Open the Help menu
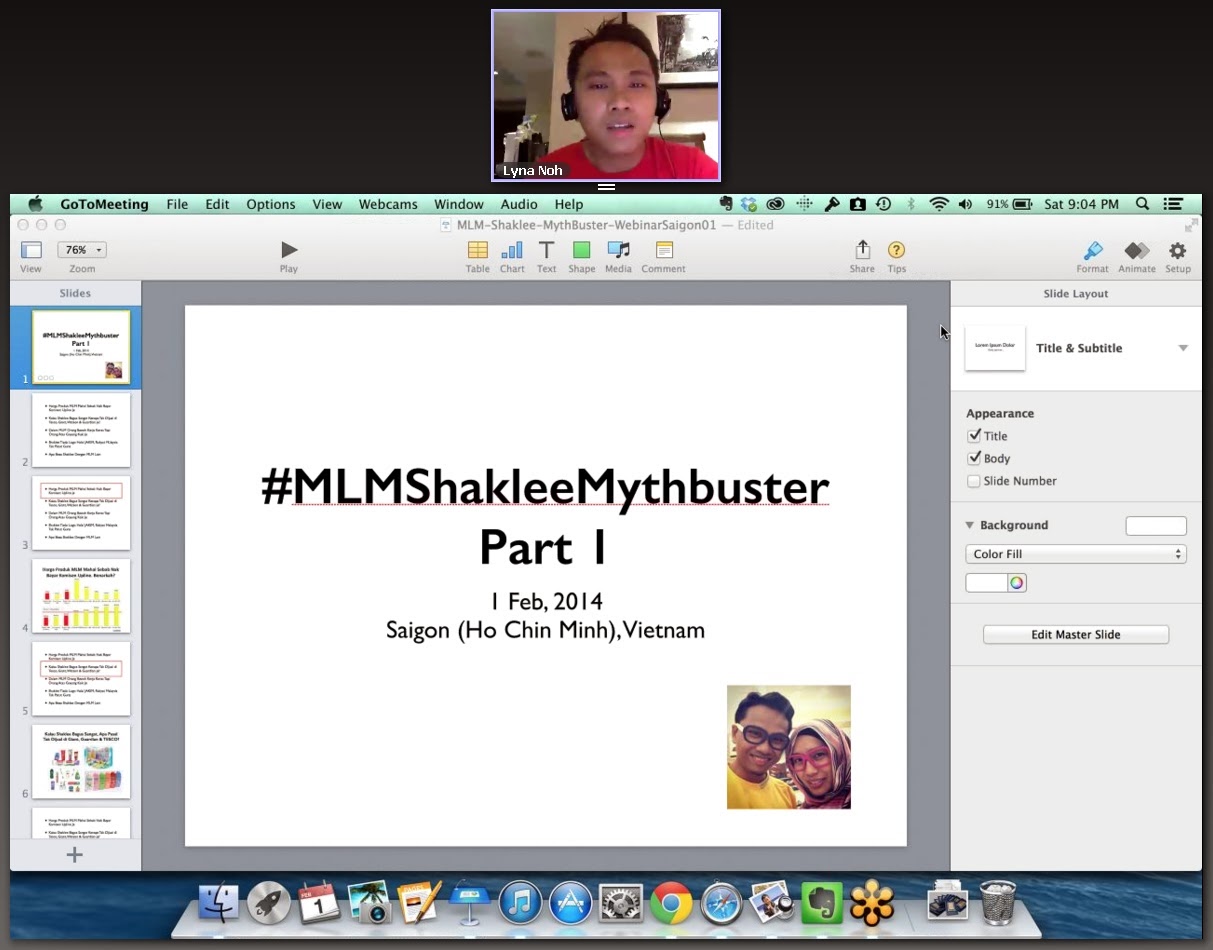The height and width of the screenshot is (950, 1213). tap(569, 204)
